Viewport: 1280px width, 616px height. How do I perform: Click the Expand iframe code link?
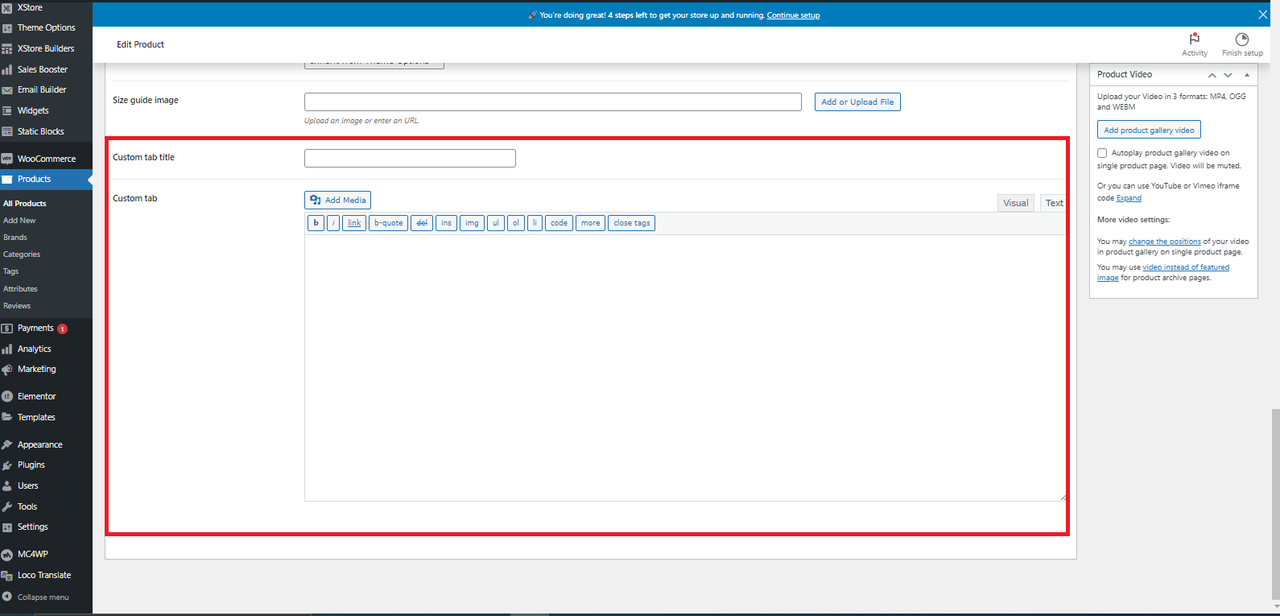click(x=1128, y=198)
